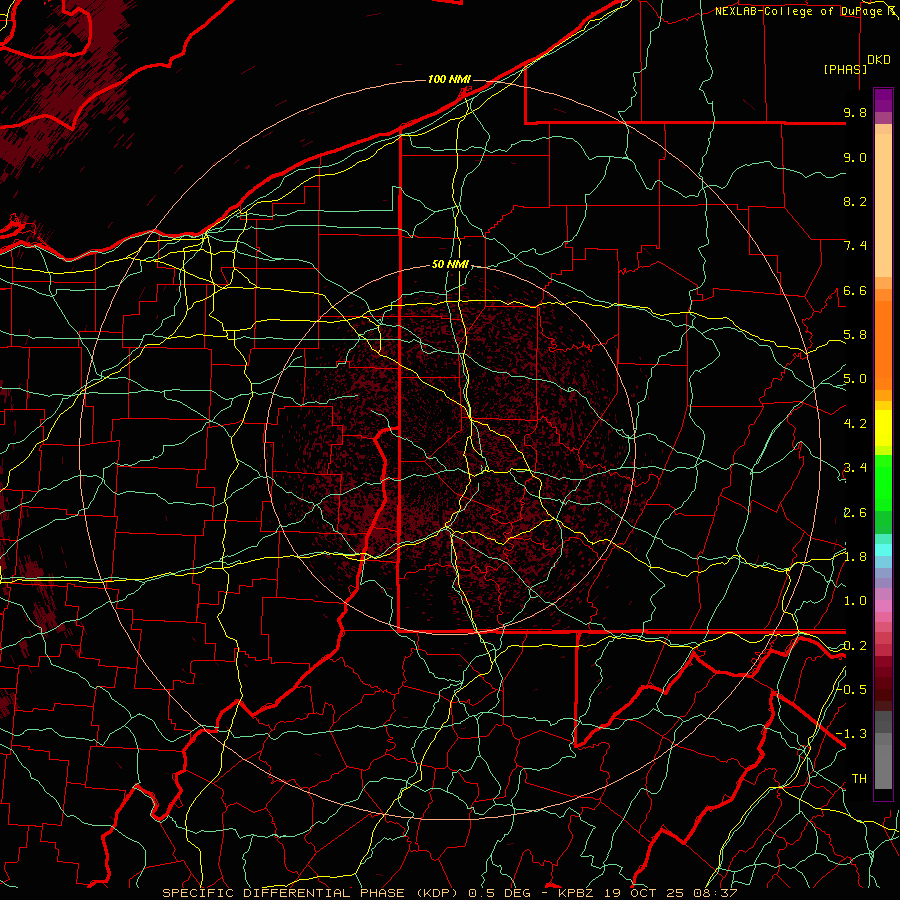Screen dimensions: 900x900
Task: Pick the bright green color bar segment
Action: point(883,482)
